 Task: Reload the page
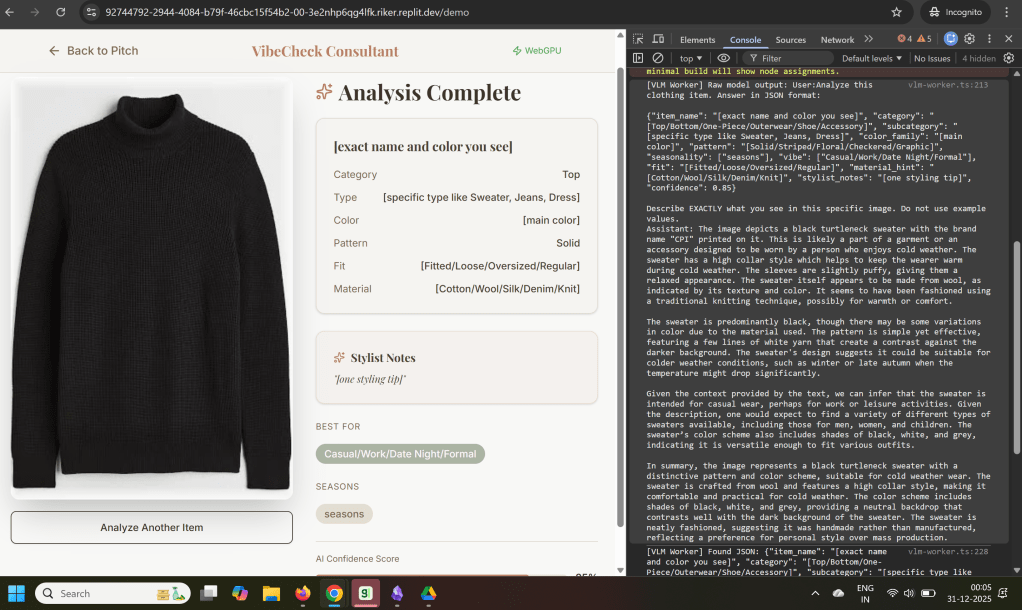tap(61, 13)
